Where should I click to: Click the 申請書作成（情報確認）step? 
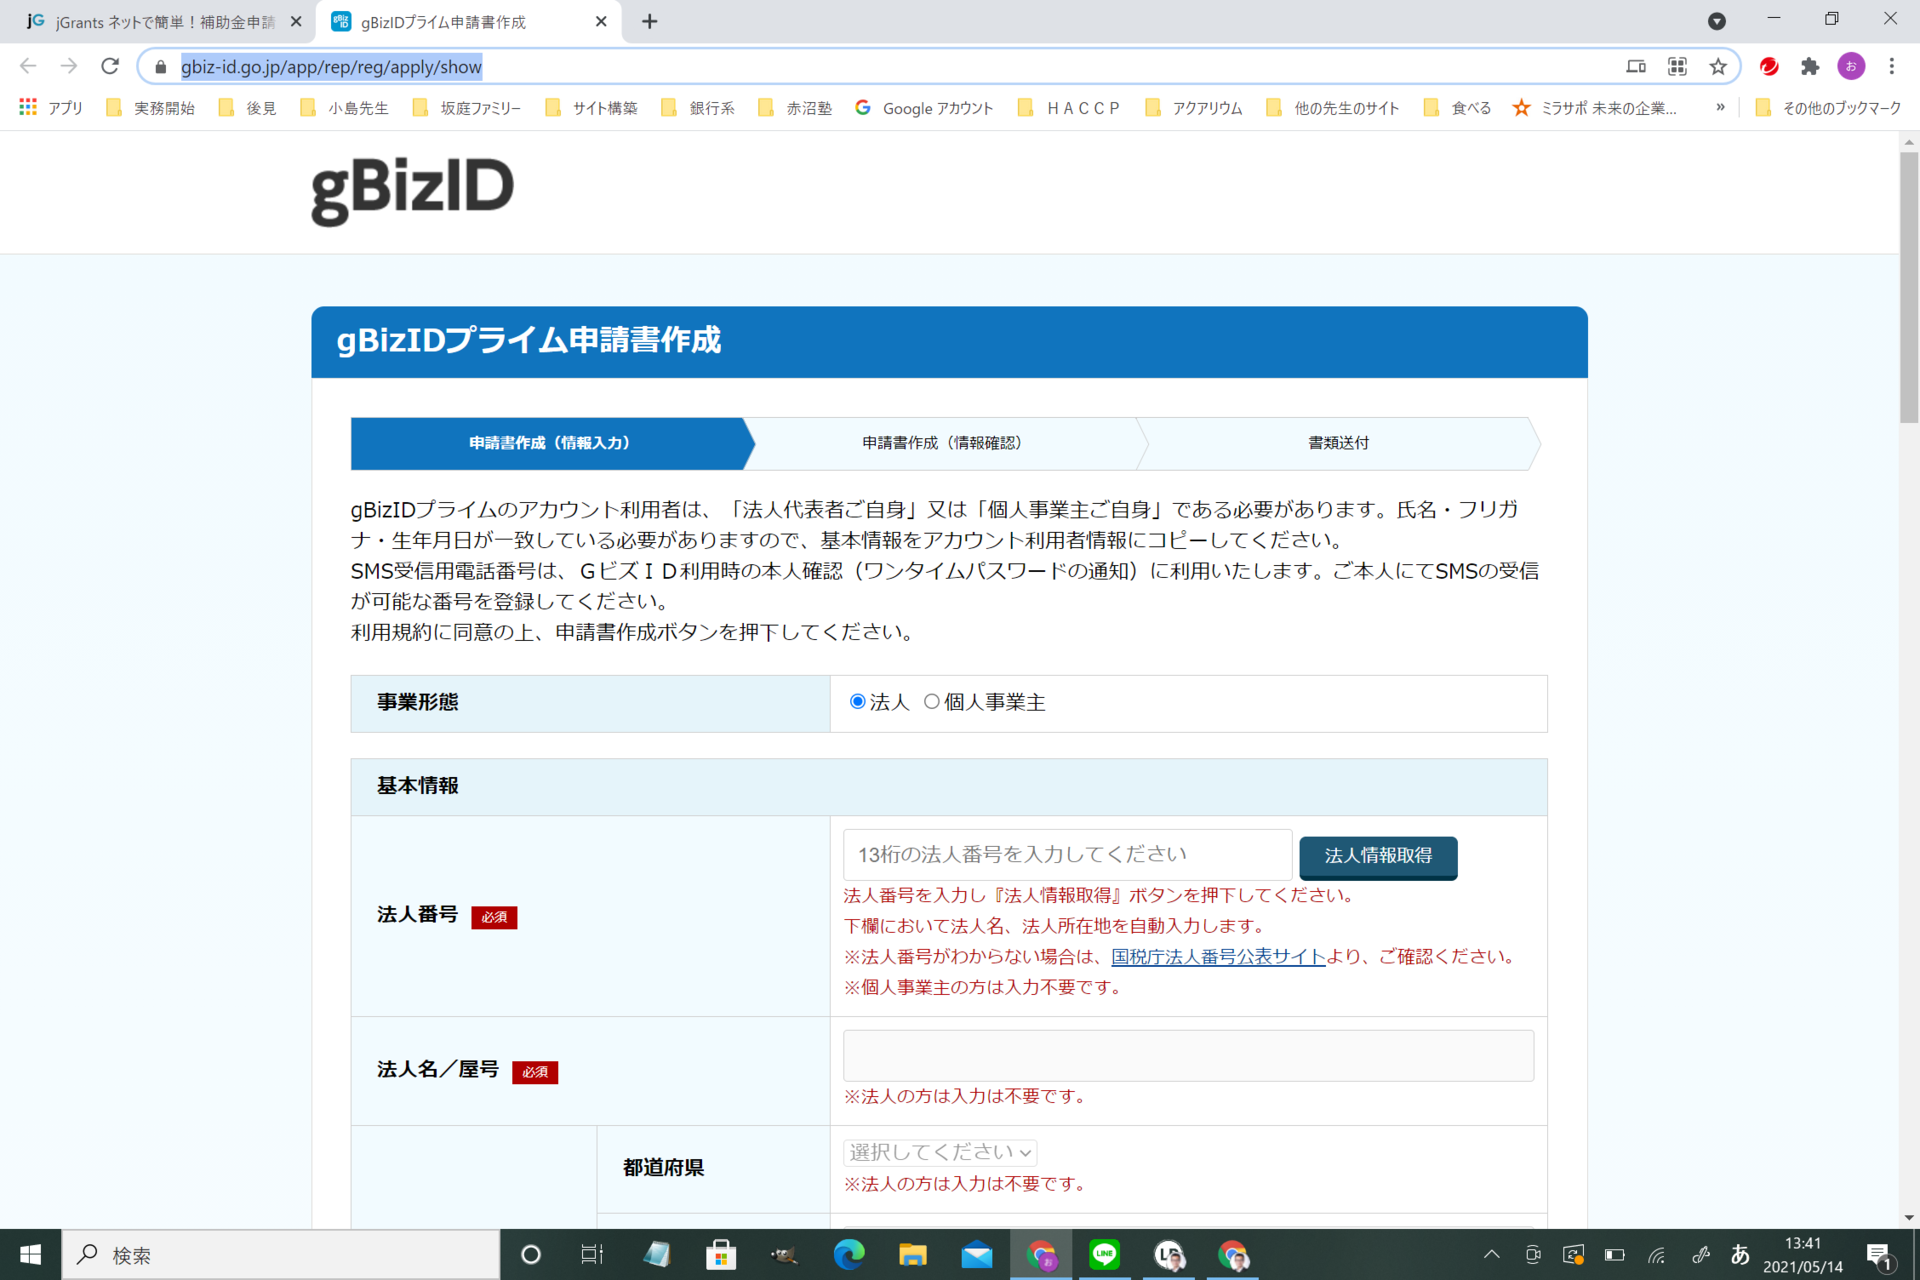(942, 443)
